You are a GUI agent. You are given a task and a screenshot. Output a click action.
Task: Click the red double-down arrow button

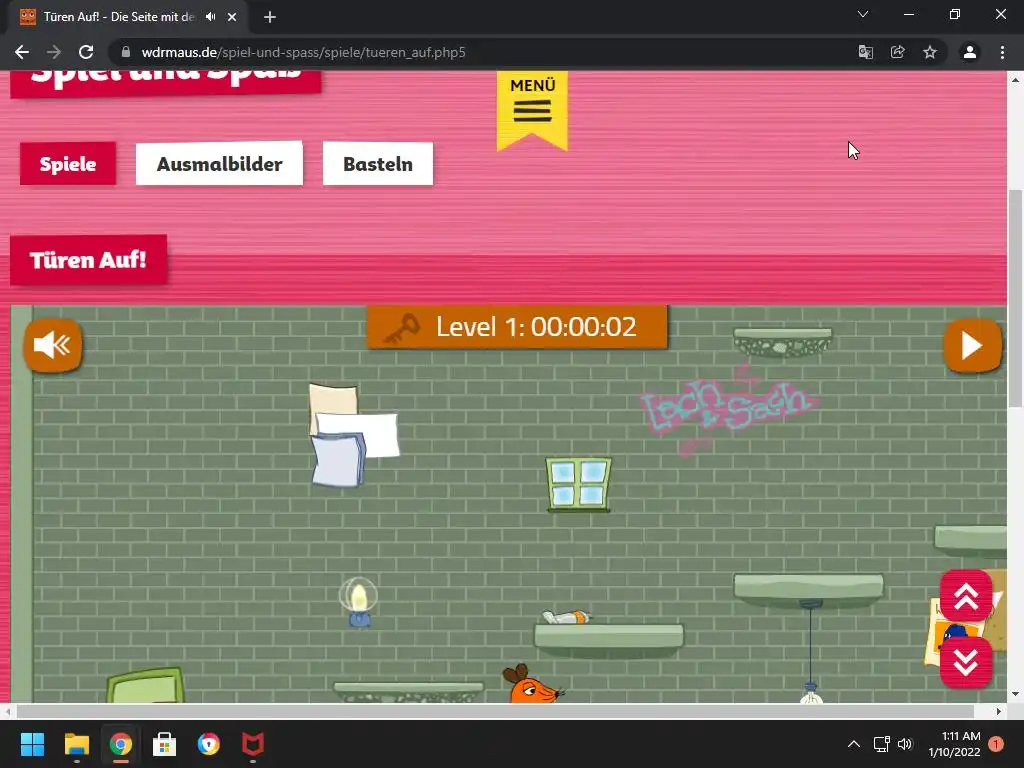[966, 662]
